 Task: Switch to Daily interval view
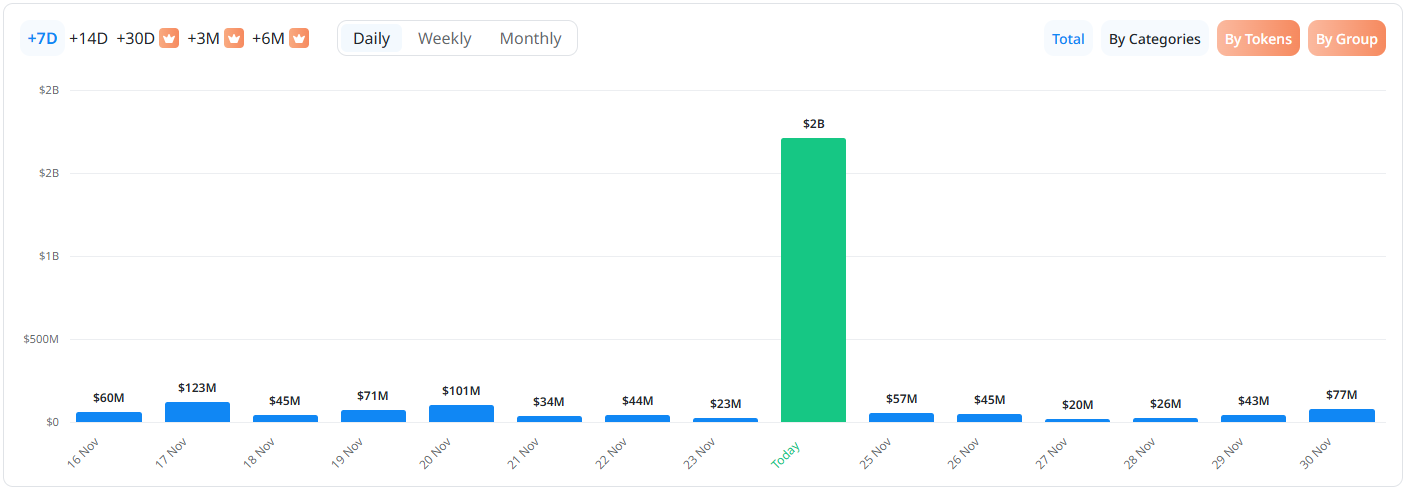[x=371, y=38]
